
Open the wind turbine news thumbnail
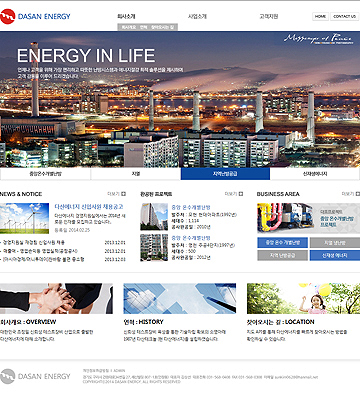click(24, 218)
